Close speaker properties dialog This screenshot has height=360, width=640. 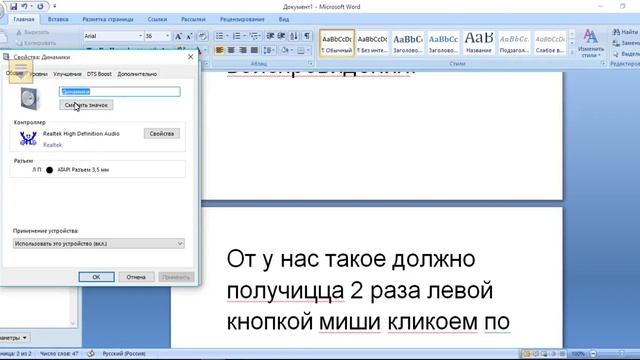point(190,57)
